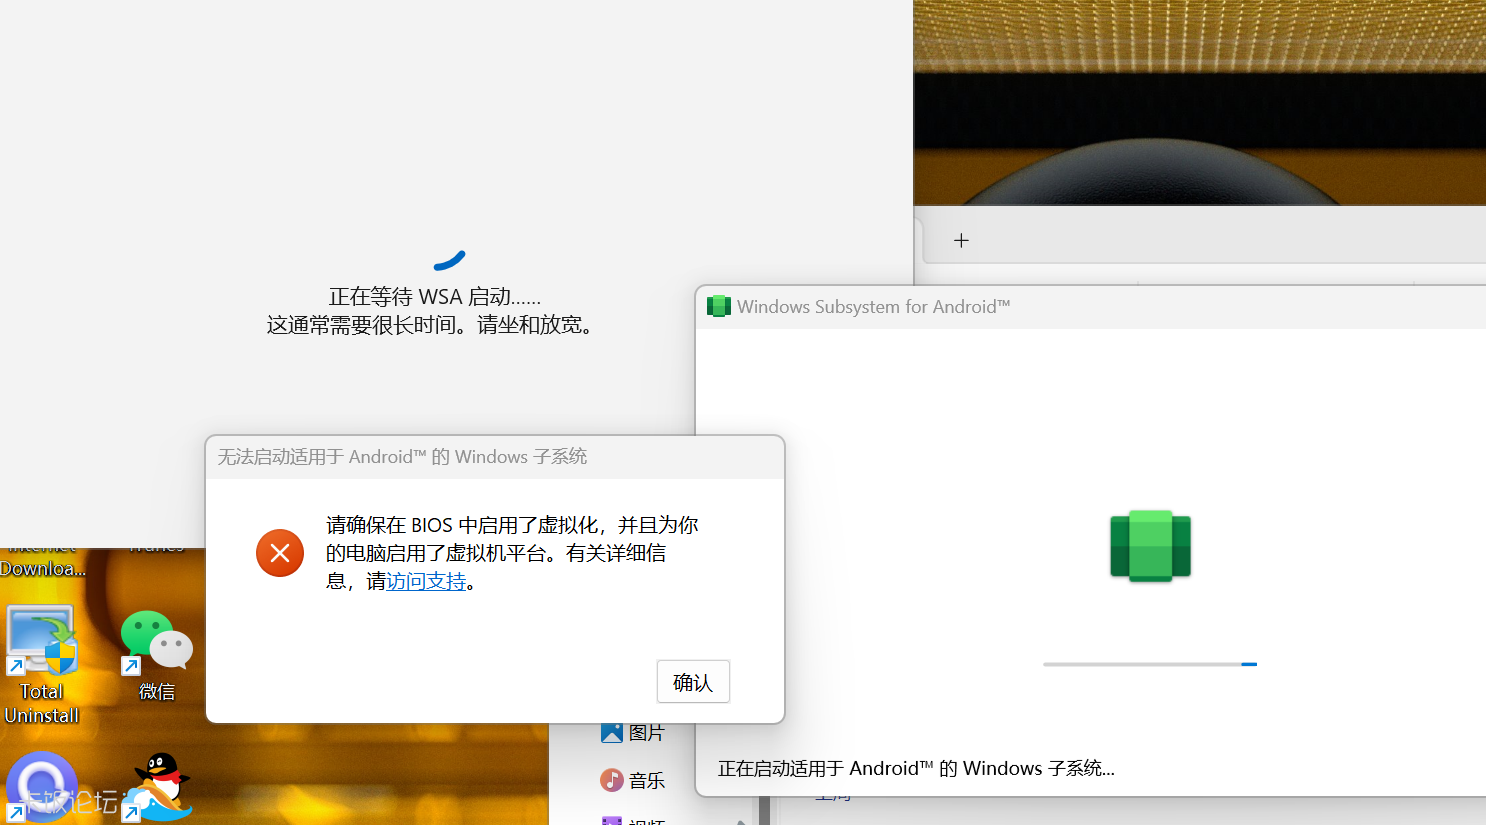Click the 正在等待 WSA 启动 text
Image resolution: width=1486 pixels, height=825 pixels.
pyautogui.click(x=435, y=297)
